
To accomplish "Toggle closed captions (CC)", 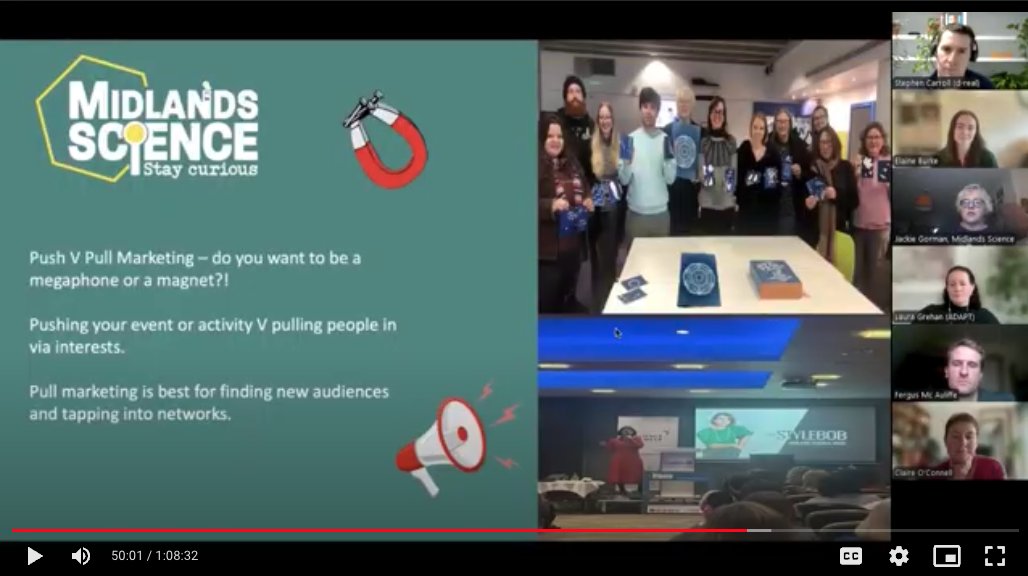I will (850, 556).
